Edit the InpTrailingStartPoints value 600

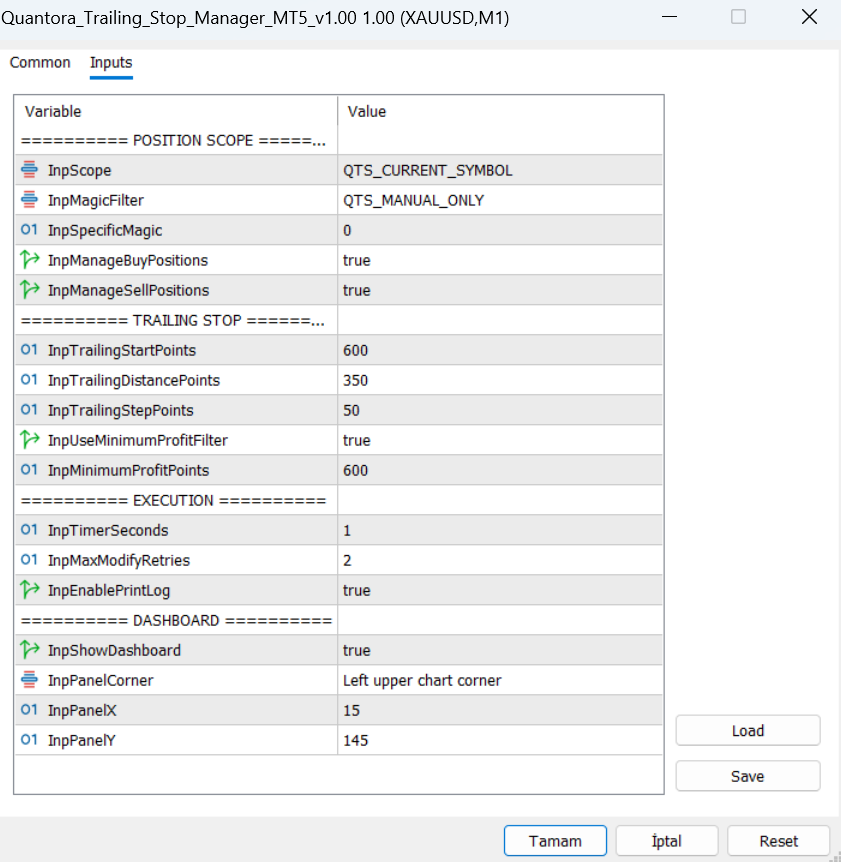point(500,350)
